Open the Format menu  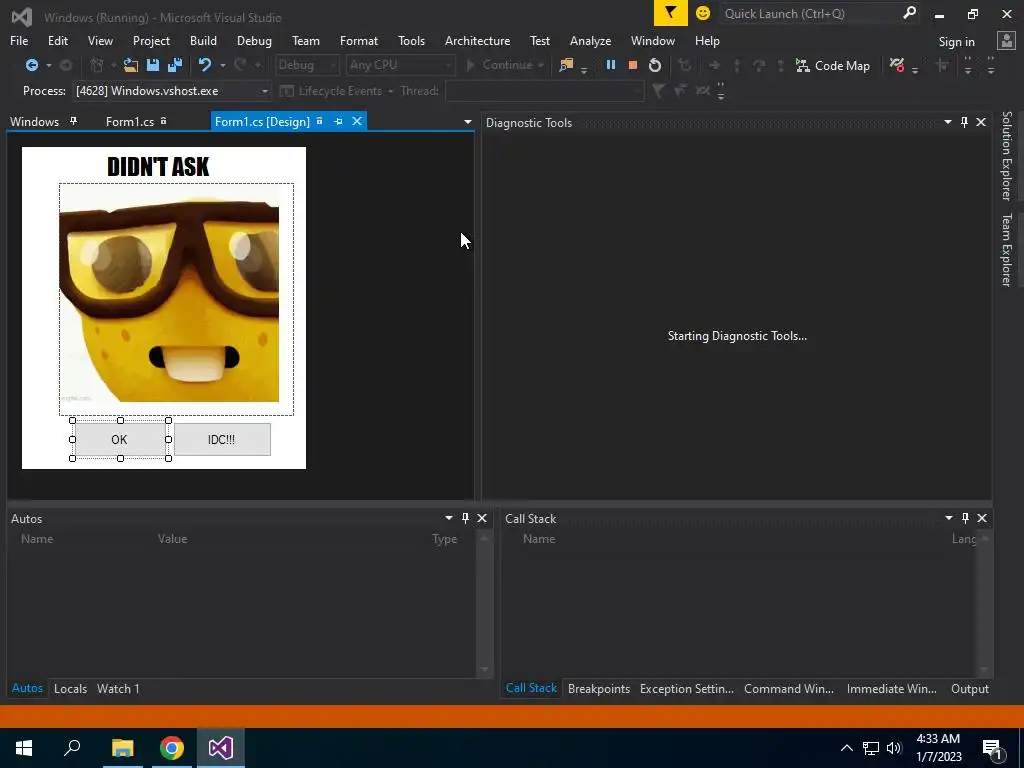coord(359,40)
